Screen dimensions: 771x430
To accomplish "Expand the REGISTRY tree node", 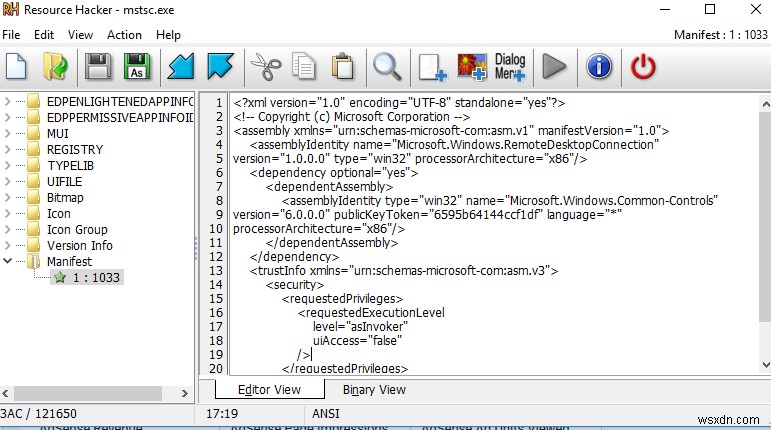I will pyautogui.click(x=7, y=149).
